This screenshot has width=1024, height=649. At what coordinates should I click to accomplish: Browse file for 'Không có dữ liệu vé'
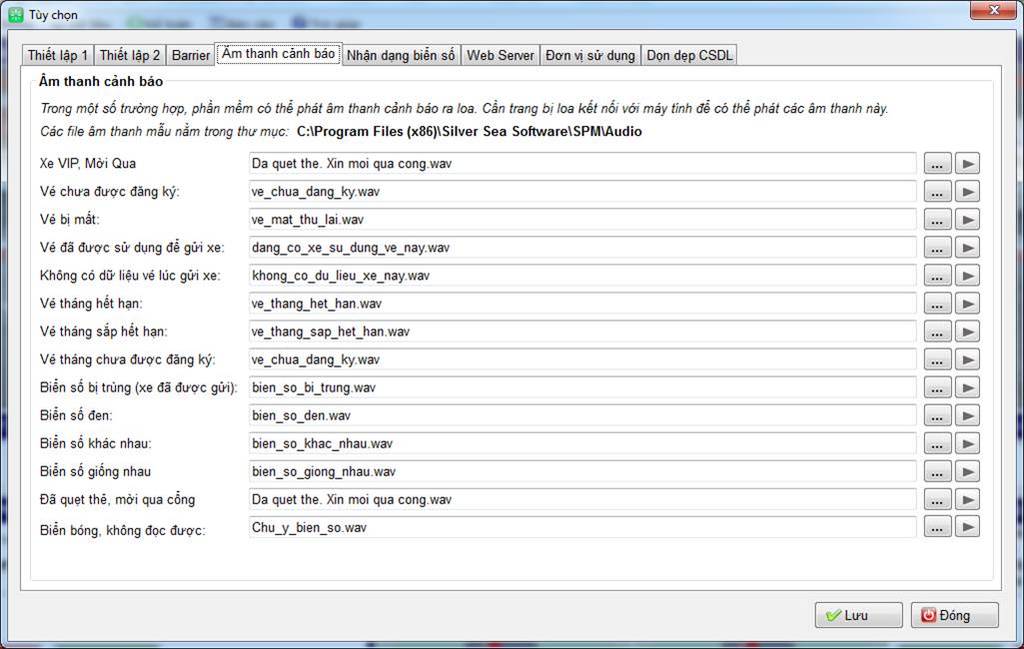click(x=937, y=275)
